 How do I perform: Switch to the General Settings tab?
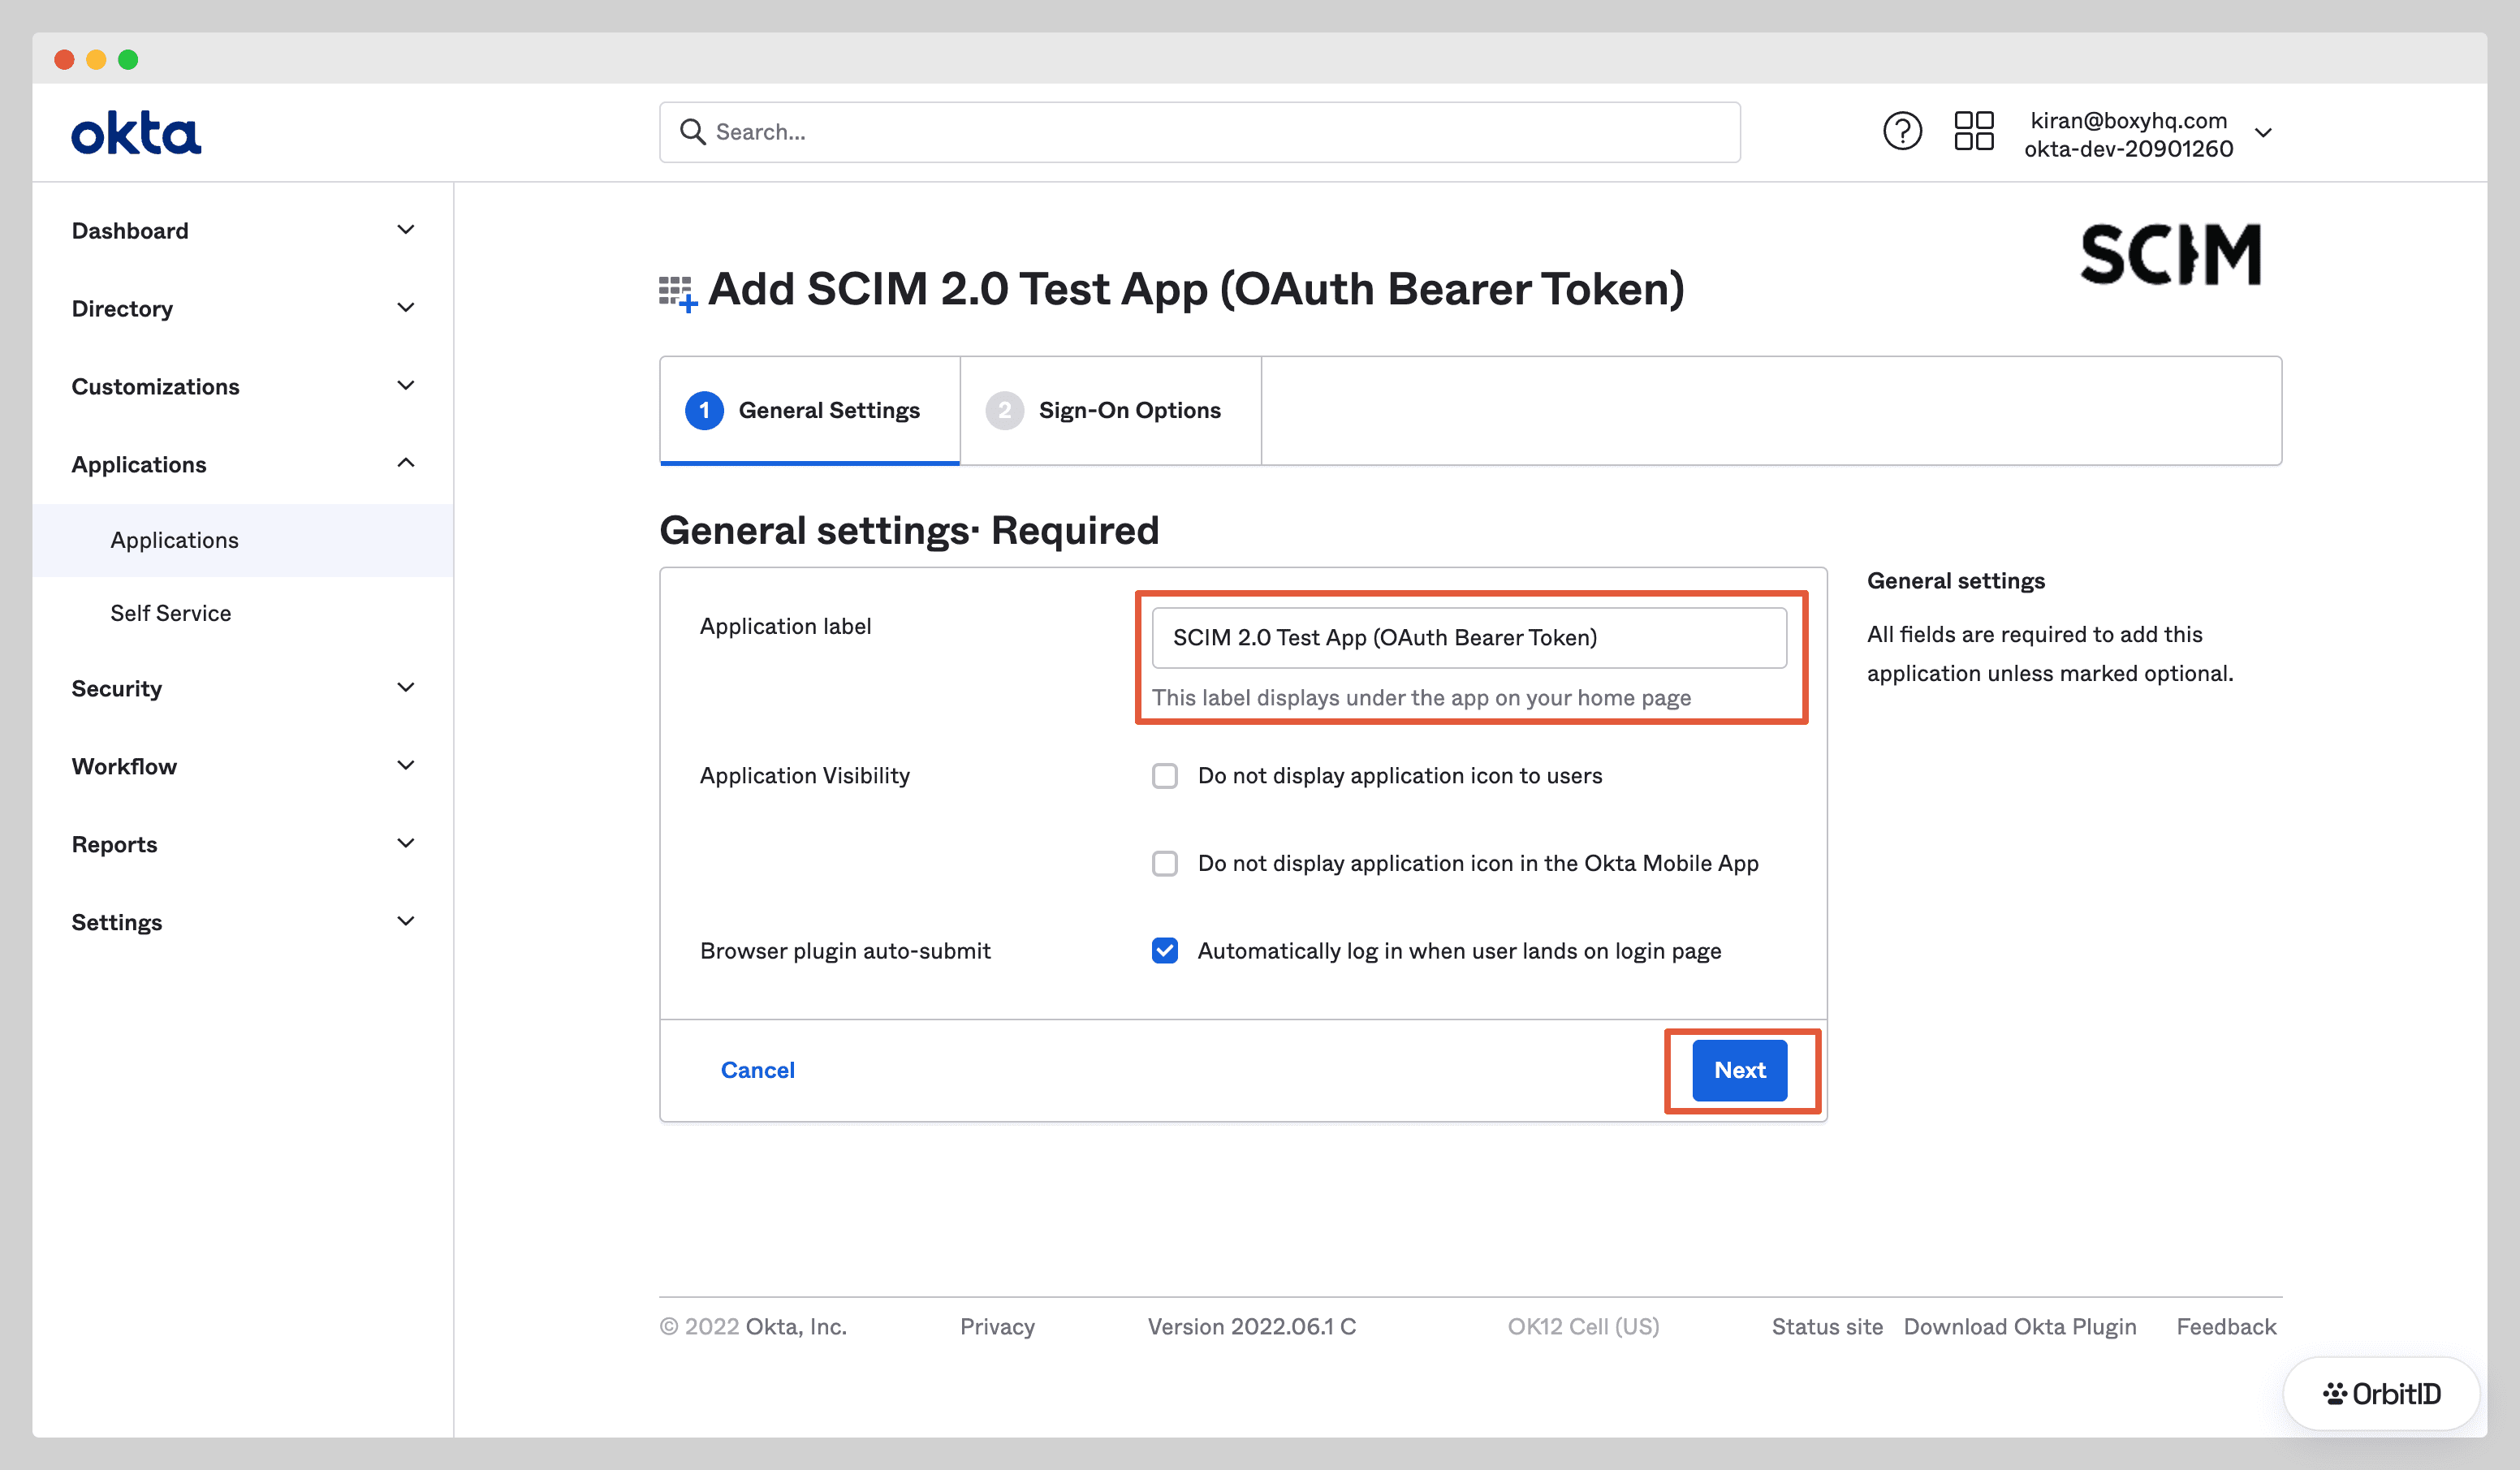point(809,410)
